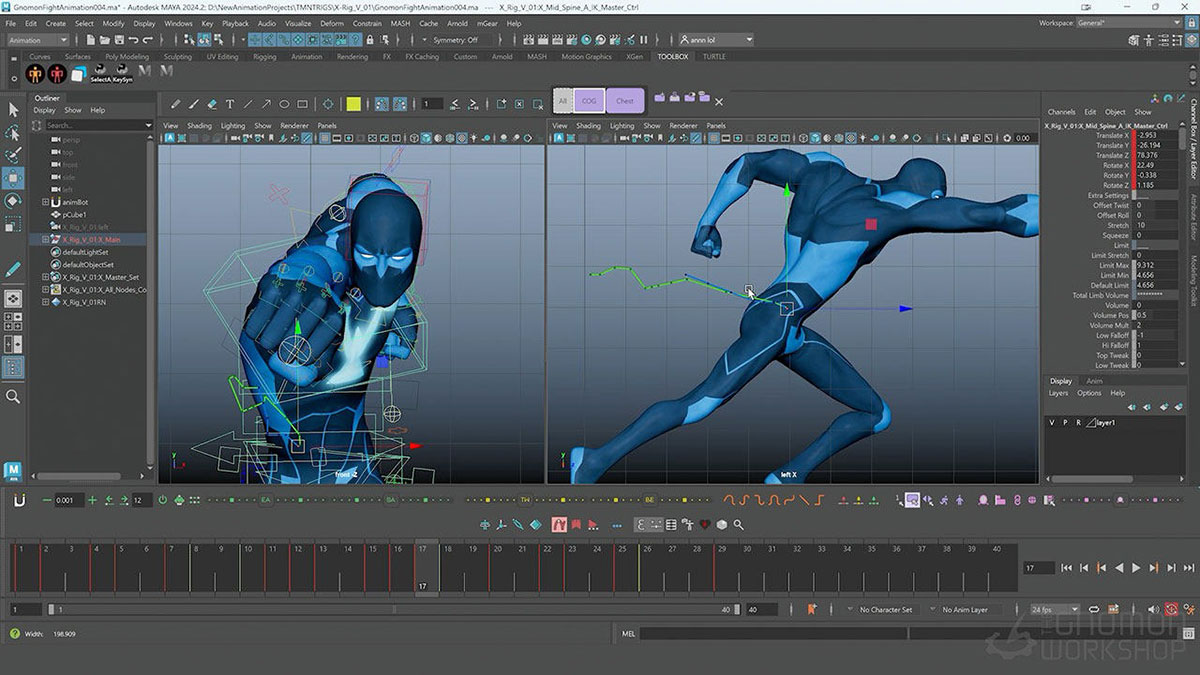Toggle the All selection set button

(563, 100)
